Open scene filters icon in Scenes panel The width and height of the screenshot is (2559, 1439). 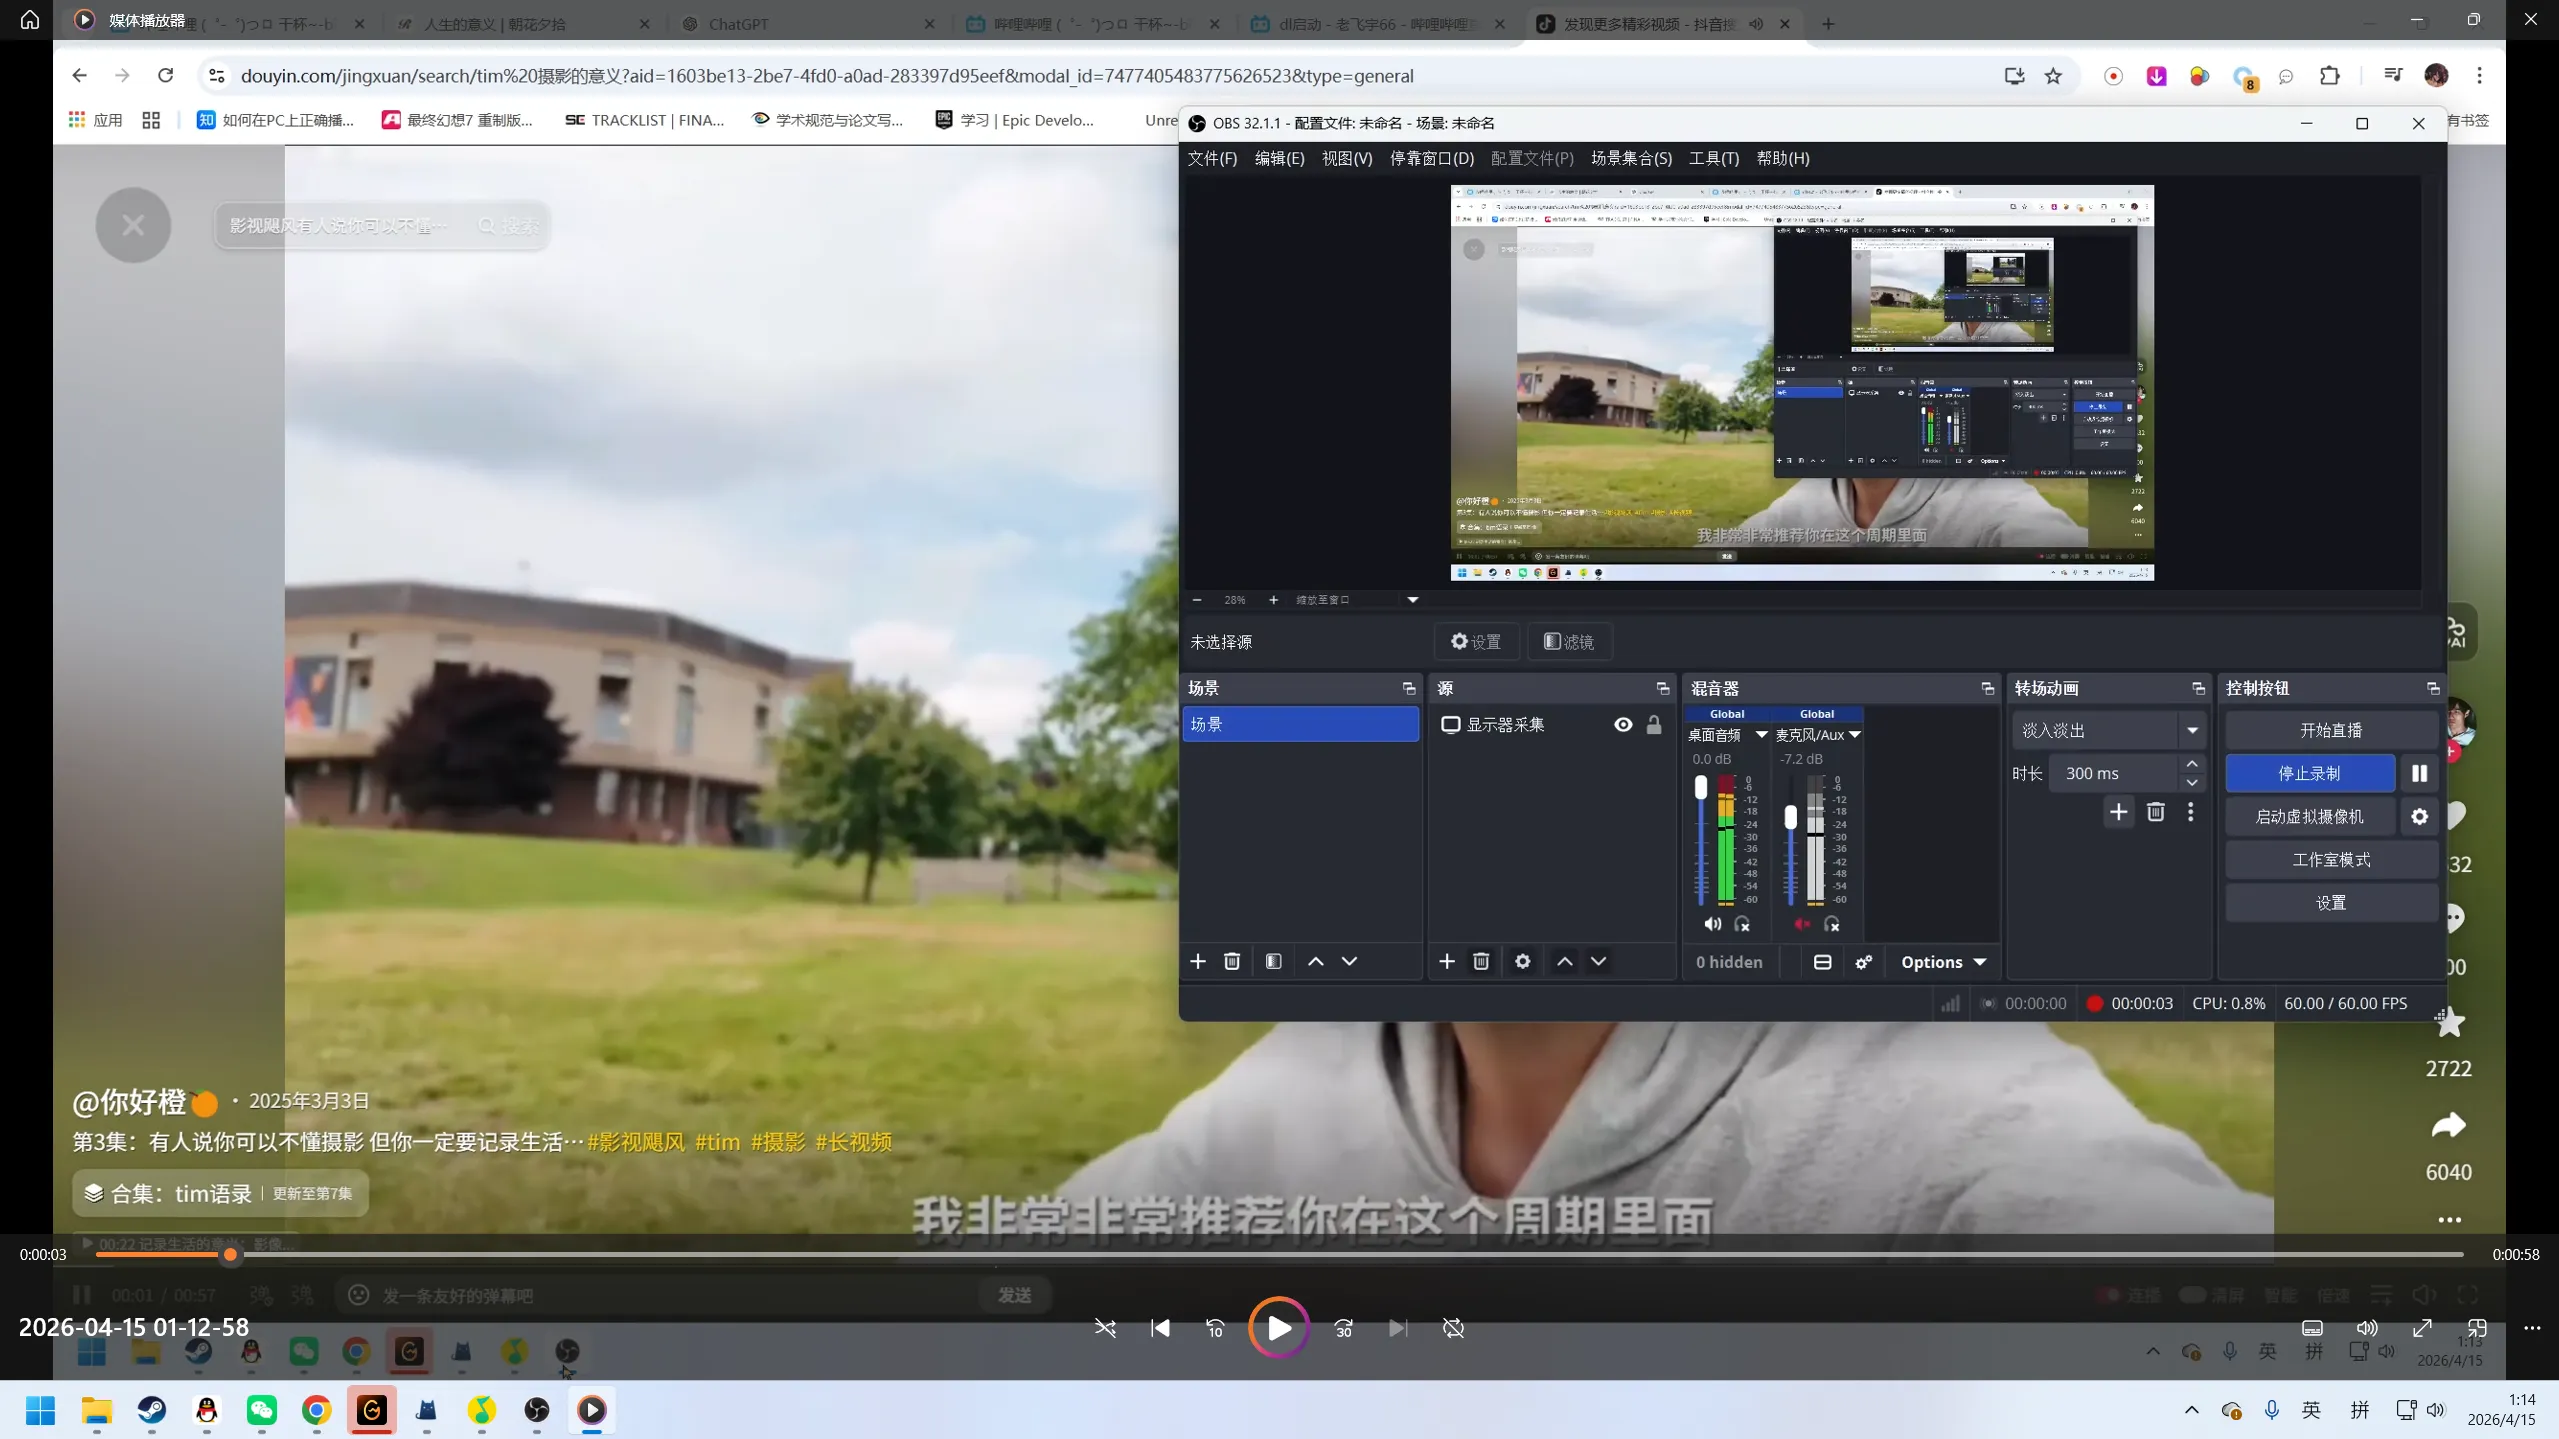1273,961
